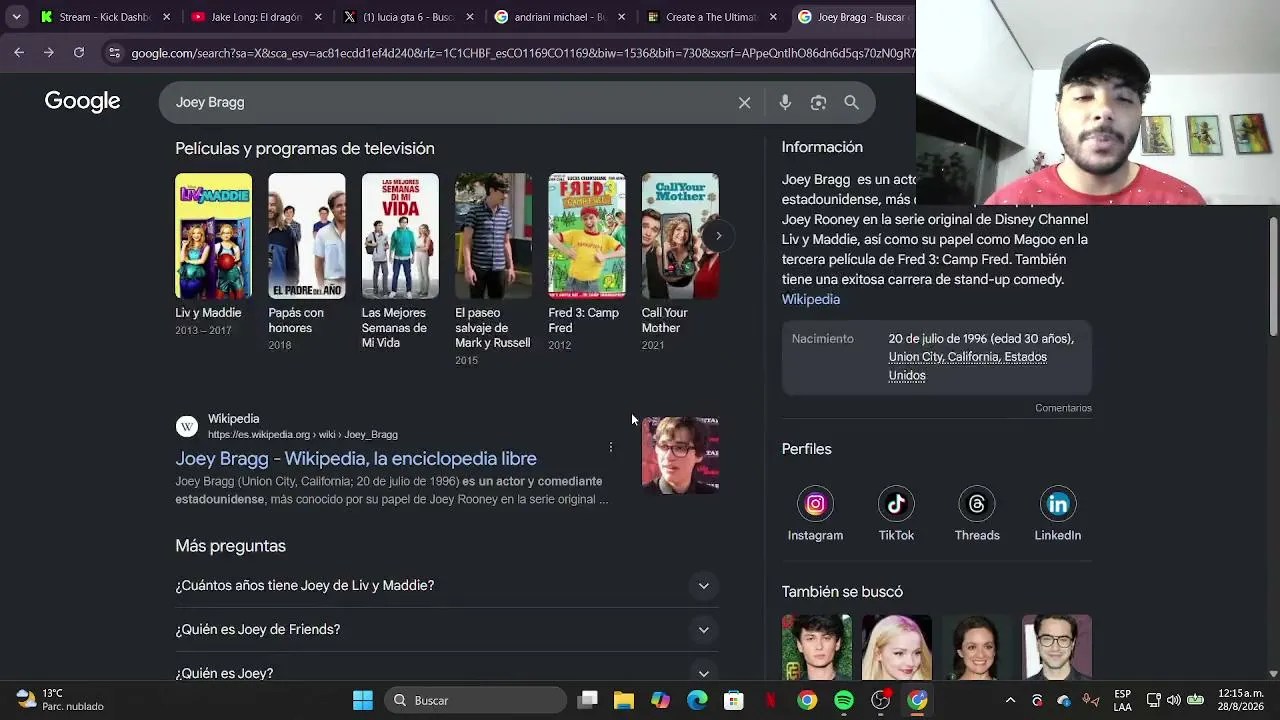Select the Las Mejores Semanas de Mi Vida poster
This screenshot has height=720, width=1280.
click(x=400, y=236)
